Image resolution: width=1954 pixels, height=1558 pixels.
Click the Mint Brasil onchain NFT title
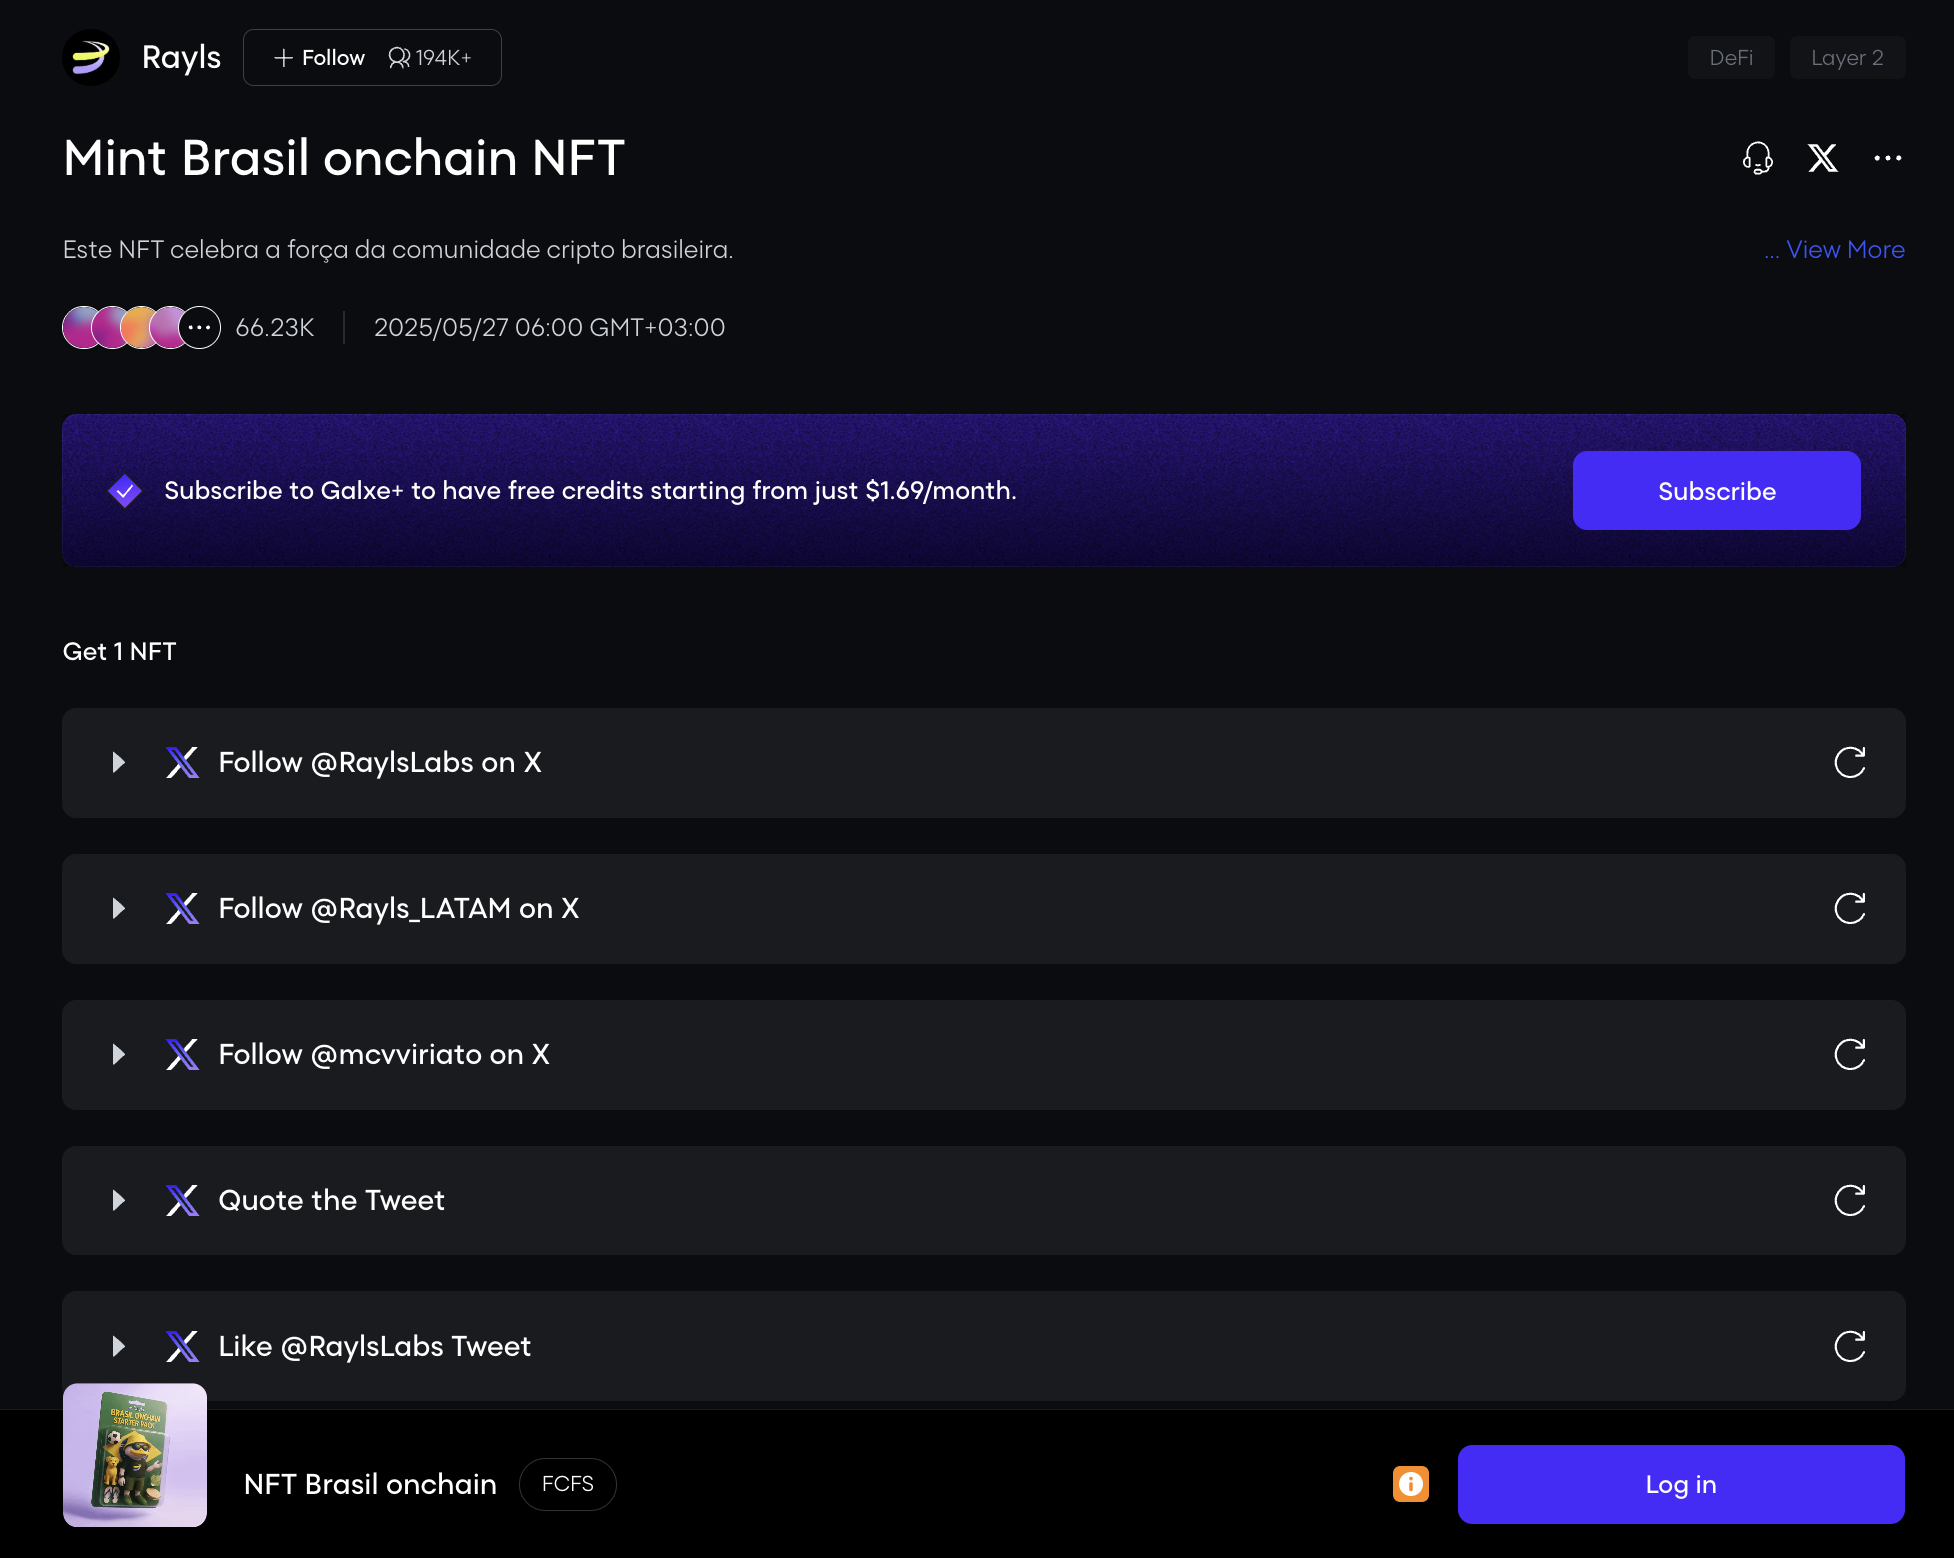344,158
